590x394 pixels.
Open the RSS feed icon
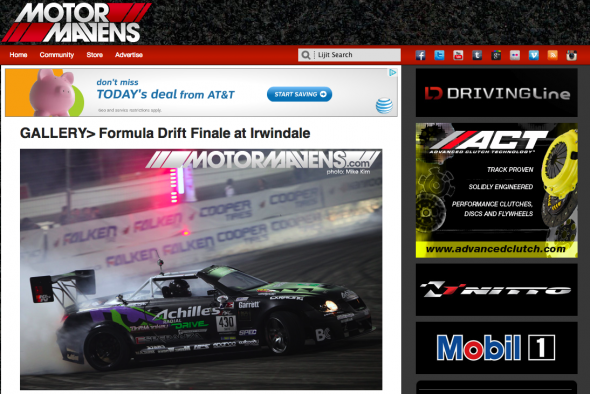[552, 55]
